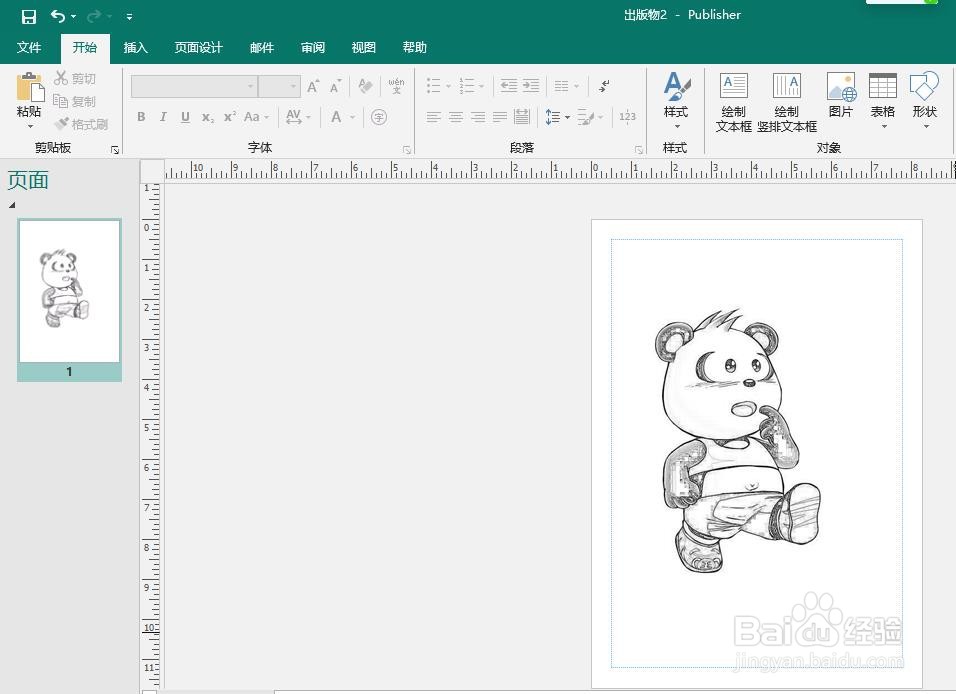Select page 1 thumbnail in navigation pane

tap(70, 300)
